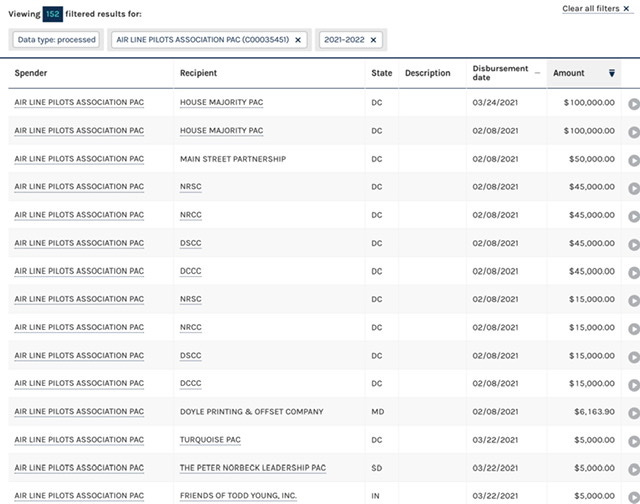This screenshot has width=640, height=504.
Task: Clear all filters link
Action: coord(596,9)
